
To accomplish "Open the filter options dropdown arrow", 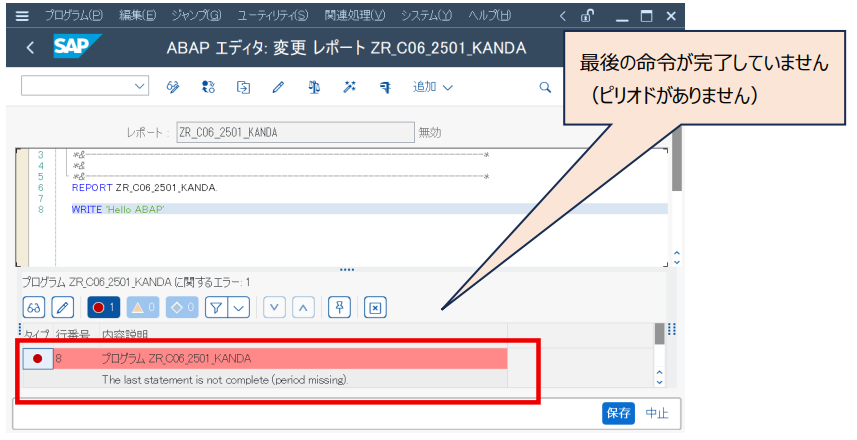I will (238, 307).
